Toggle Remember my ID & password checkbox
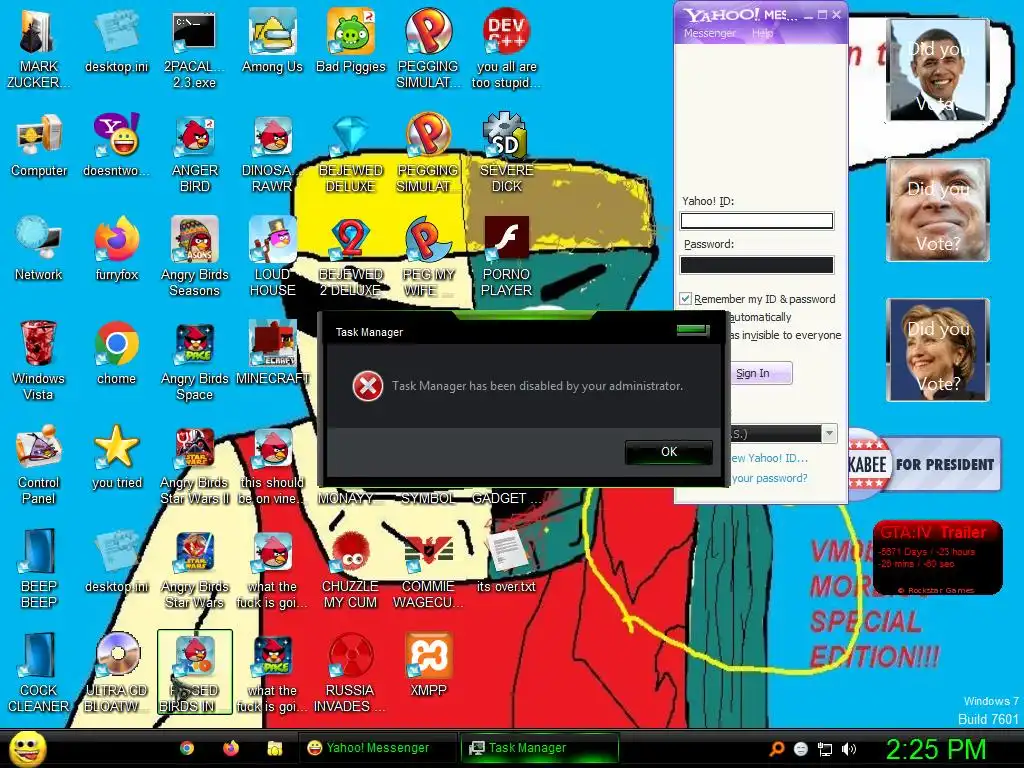1024x768 pixels. [685, 298]
